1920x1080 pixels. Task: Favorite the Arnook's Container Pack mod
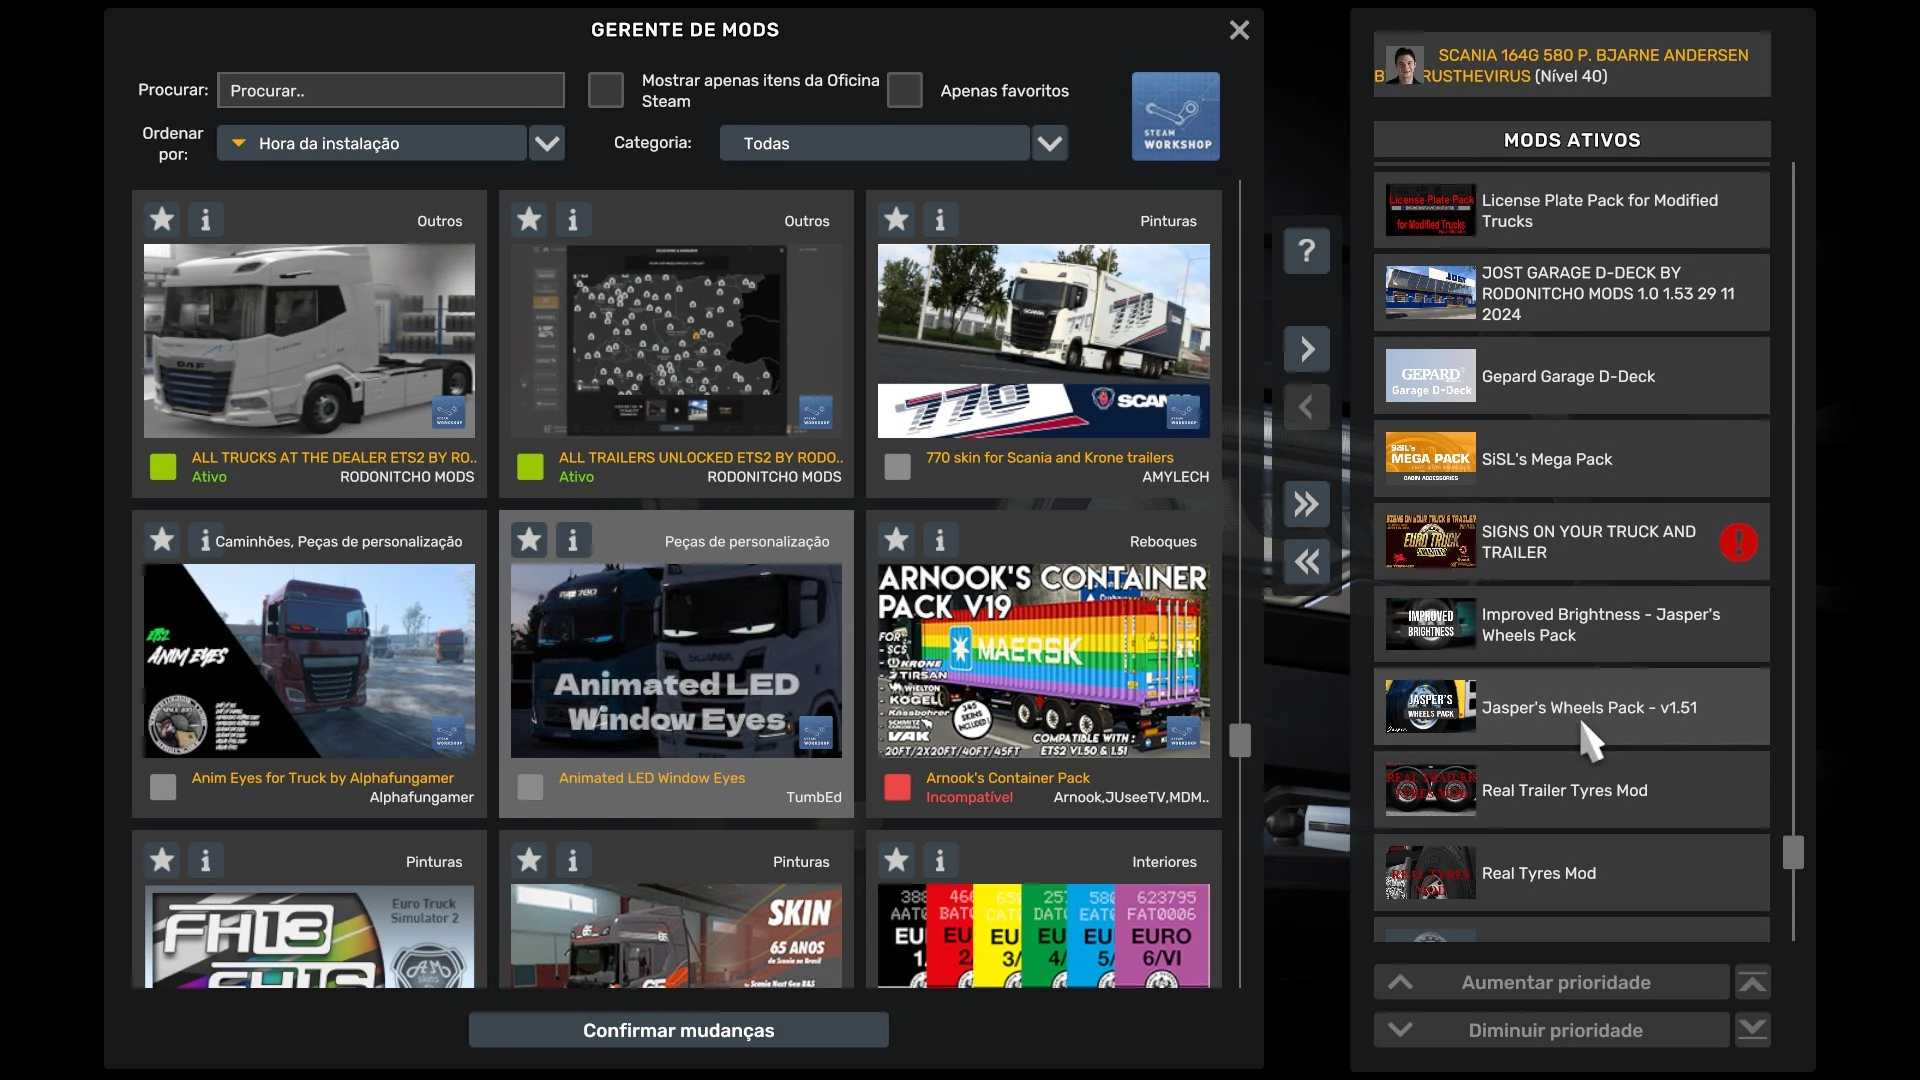tap(896, 540)
